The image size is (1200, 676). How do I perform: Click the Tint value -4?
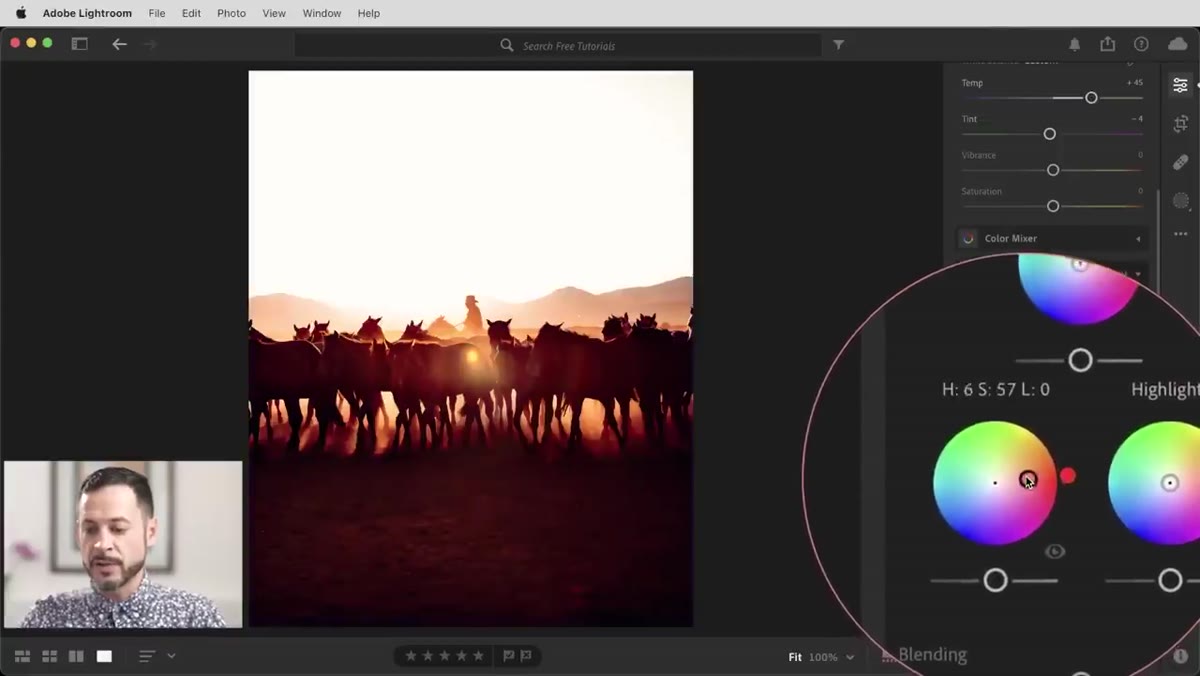(1137, 119)
